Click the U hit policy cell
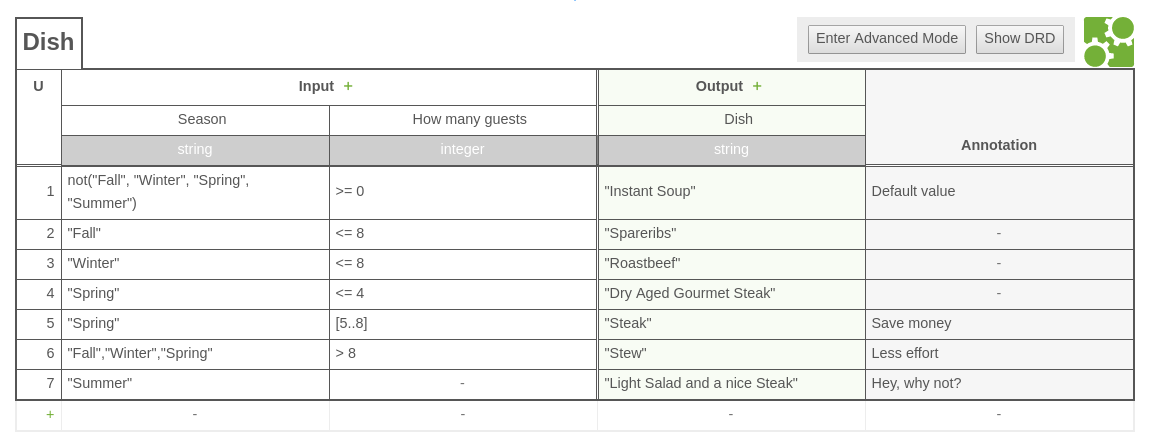Image resolution: width=1154 pixels, height=444 pixels. (38, 87)
